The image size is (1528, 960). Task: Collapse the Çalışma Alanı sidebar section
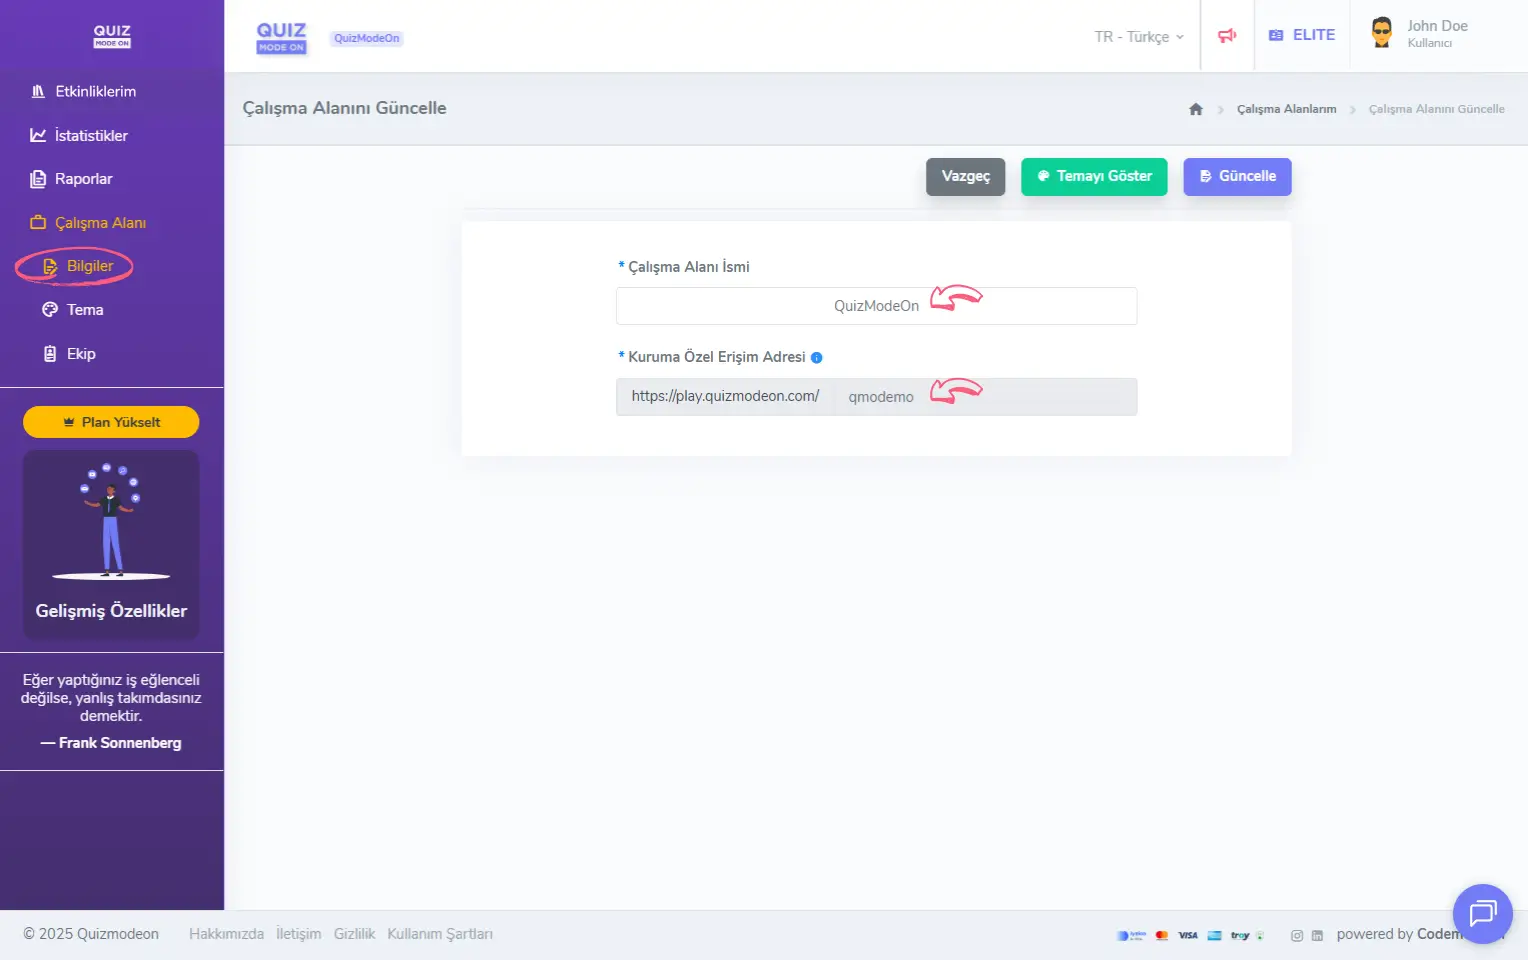tap(100, 223)
